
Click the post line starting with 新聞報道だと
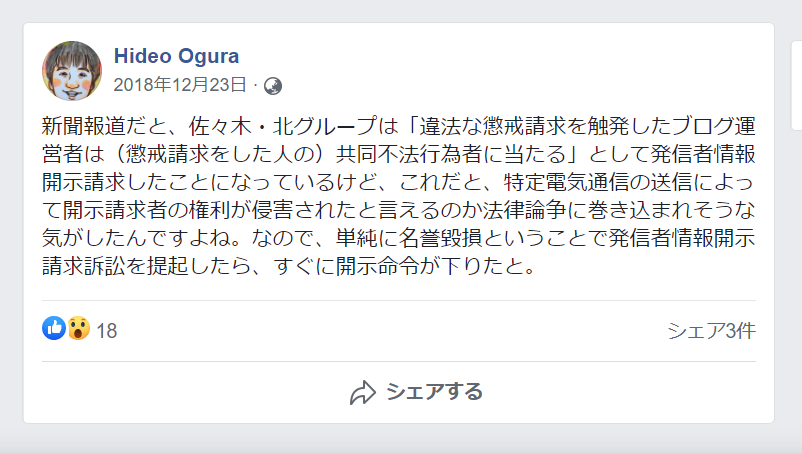pyautogui.click(x=397, y=127)
